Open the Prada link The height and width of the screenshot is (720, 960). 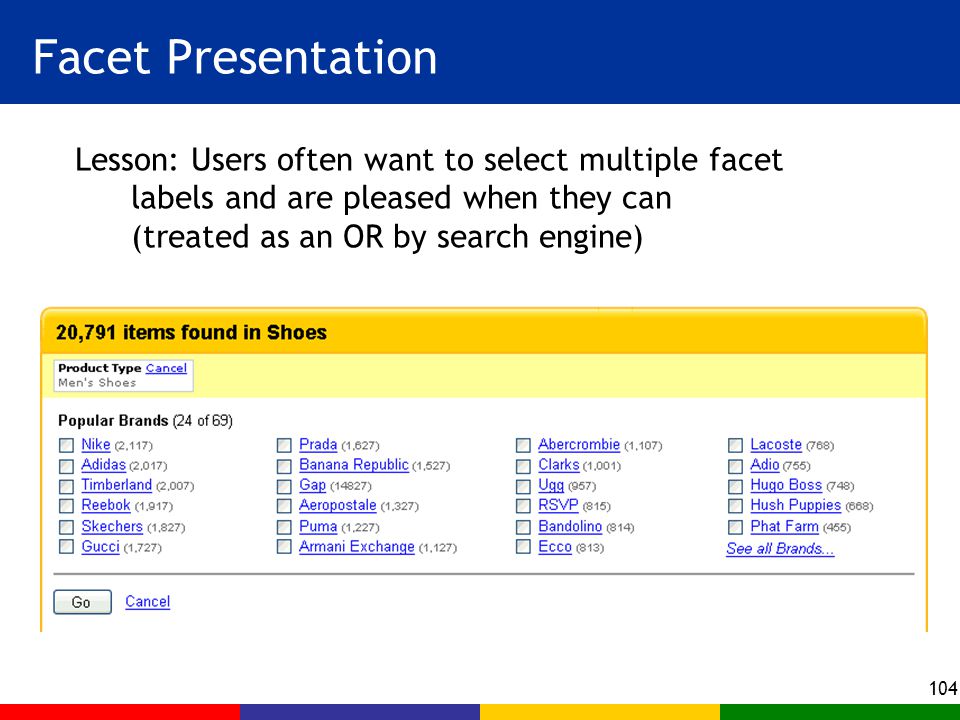click(x=318, y=444)
